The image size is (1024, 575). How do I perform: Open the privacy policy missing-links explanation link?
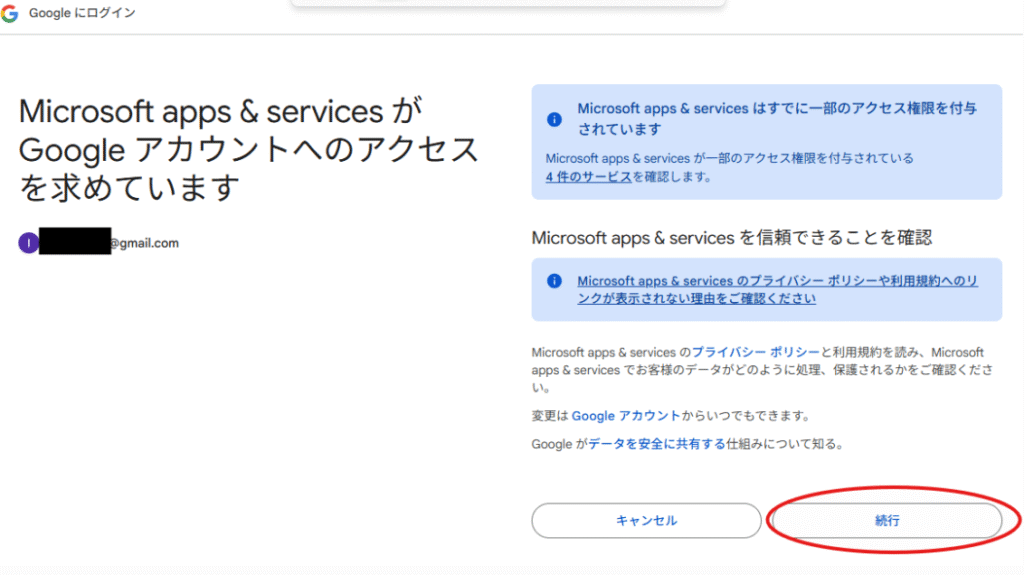pos(777,289)
